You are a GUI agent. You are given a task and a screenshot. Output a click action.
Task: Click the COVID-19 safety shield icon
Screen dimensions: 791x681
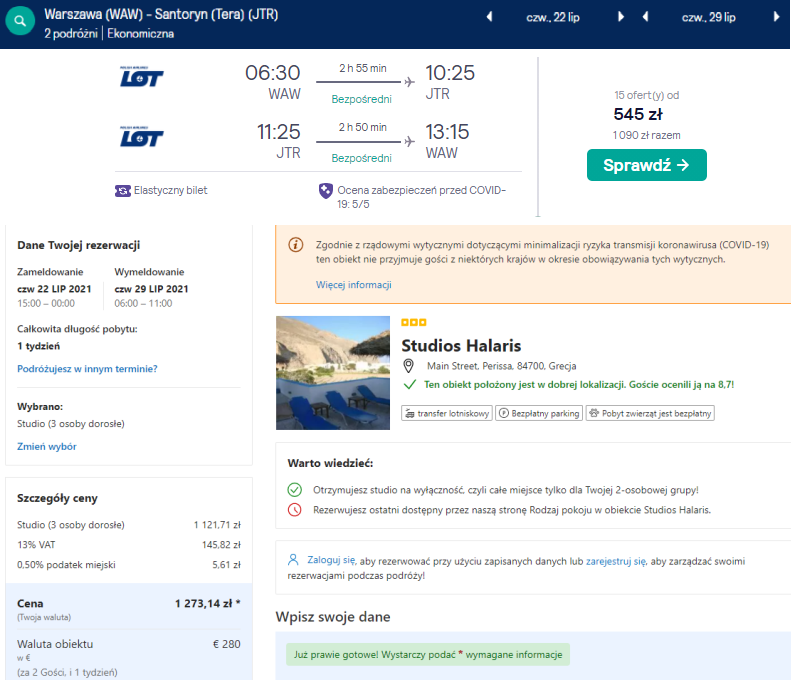pyautogui.click(x=325, y=191)
